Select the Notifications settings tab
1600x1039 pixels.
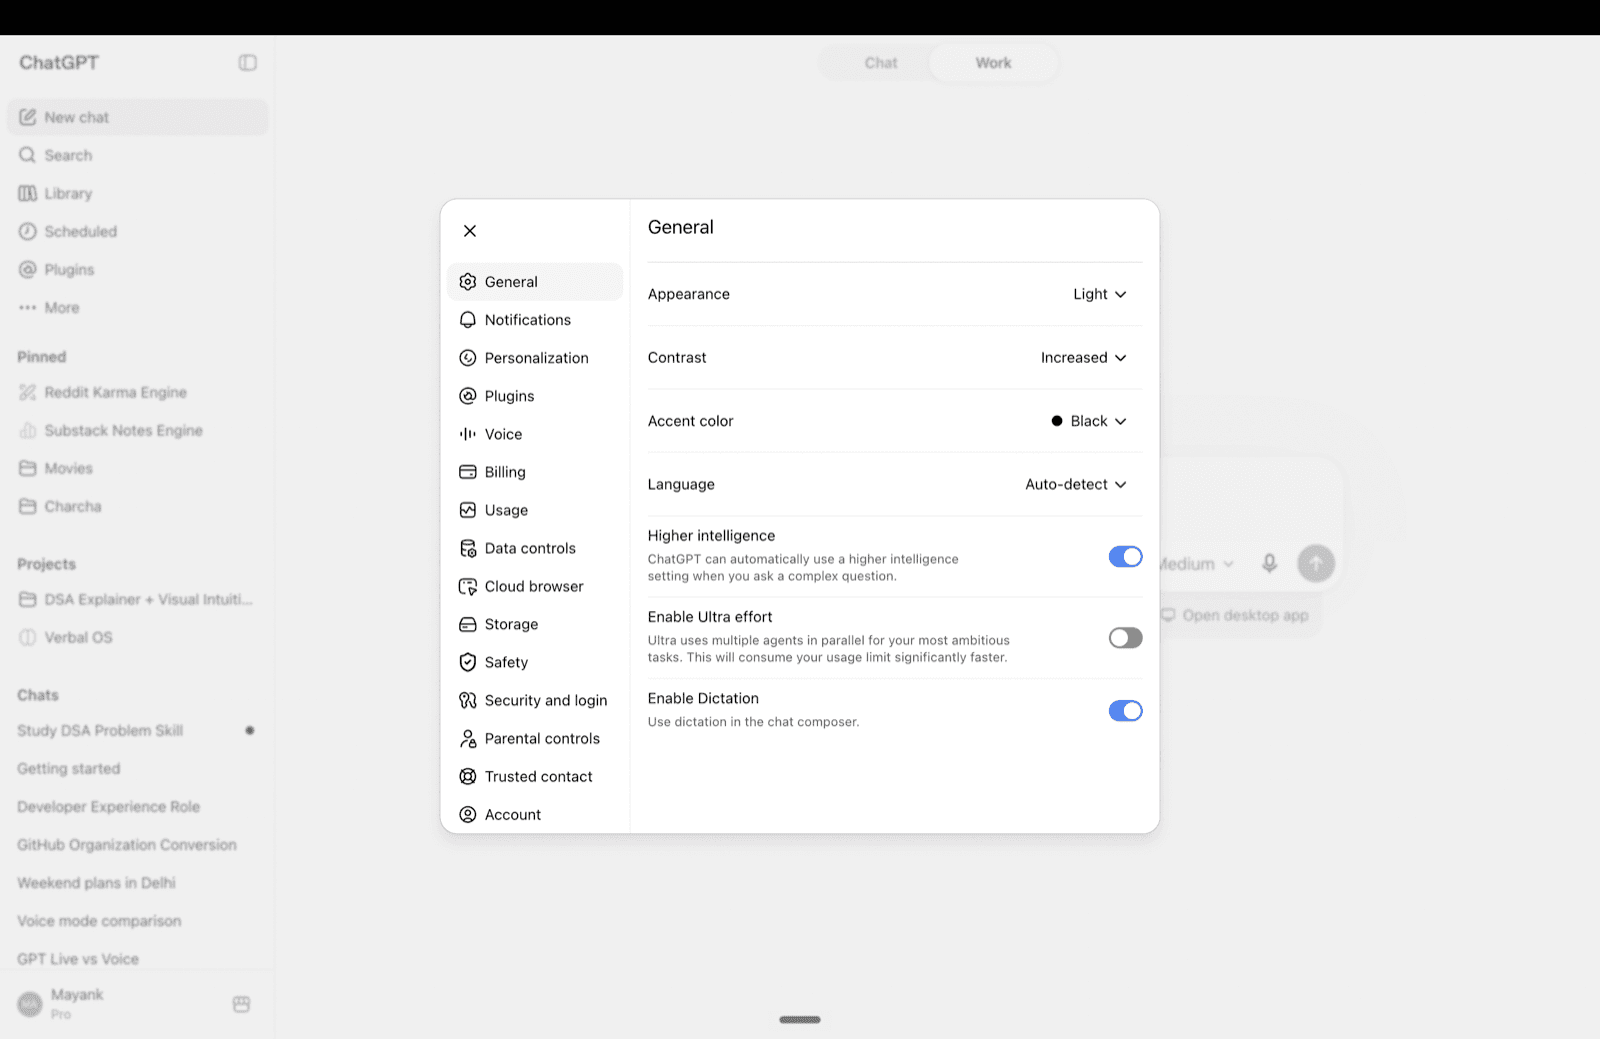tap(535, 320)
